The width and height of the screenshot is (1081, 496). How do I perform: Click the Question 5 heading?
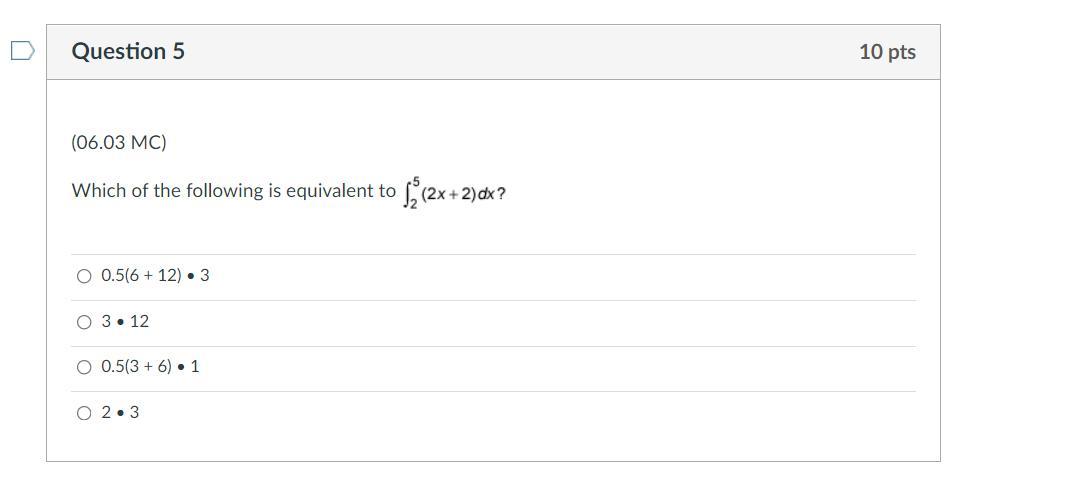click(128, 51)
